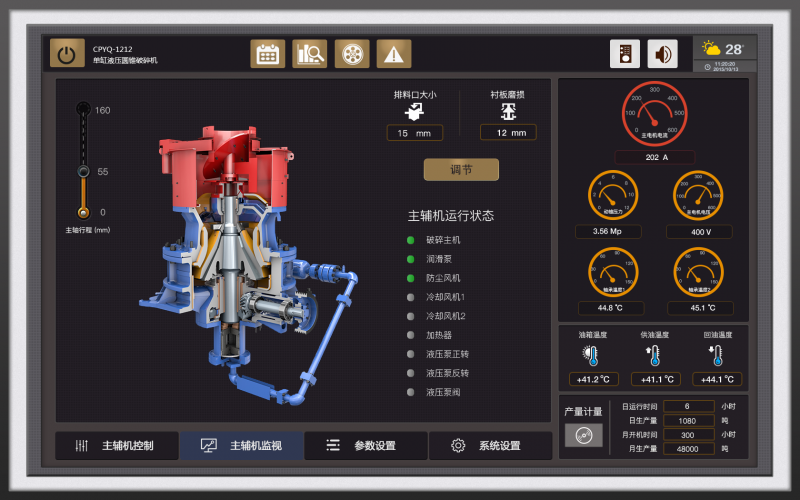Viewport: 800px width, 500px height.
Task: Toggle the 加热器 status indicator
Action: (x=410, y=335)
